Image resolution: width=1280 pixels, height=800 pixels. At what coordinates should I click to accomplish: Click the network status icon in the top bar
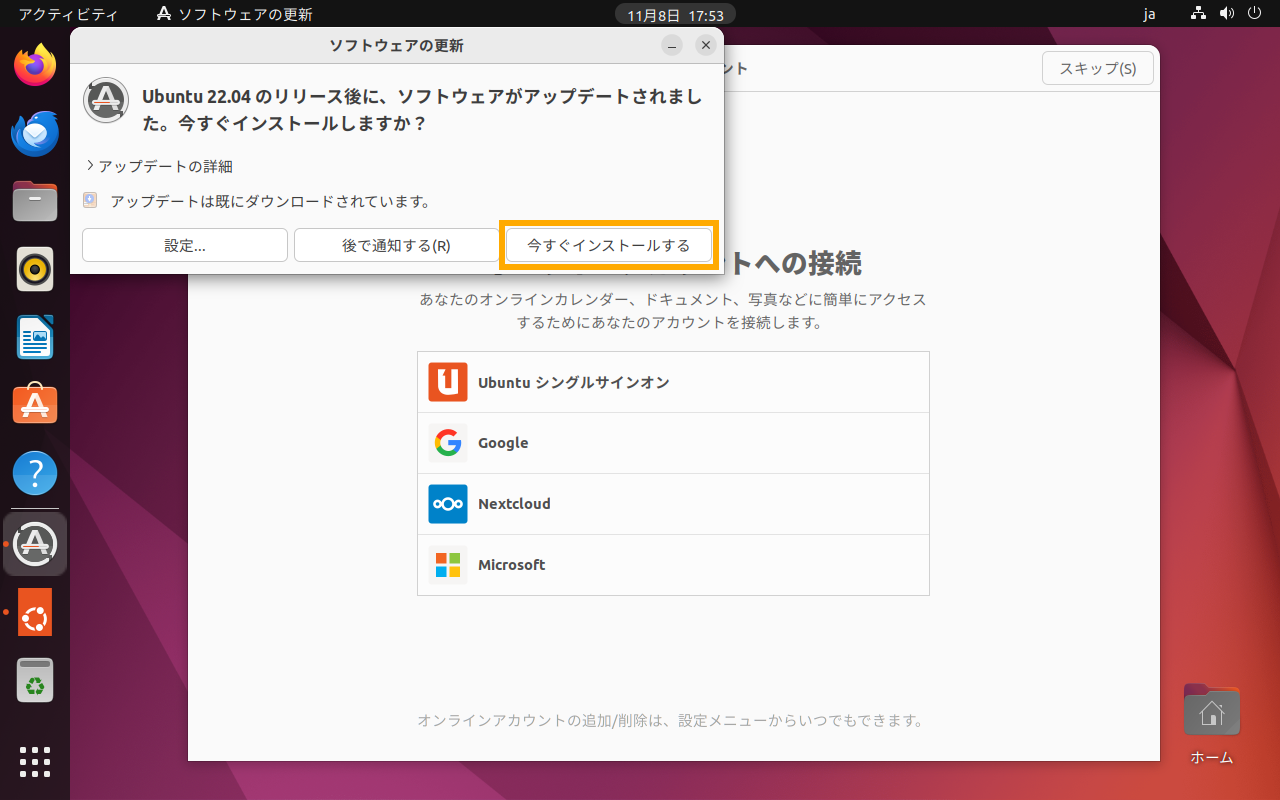[x=1200, y=14]
